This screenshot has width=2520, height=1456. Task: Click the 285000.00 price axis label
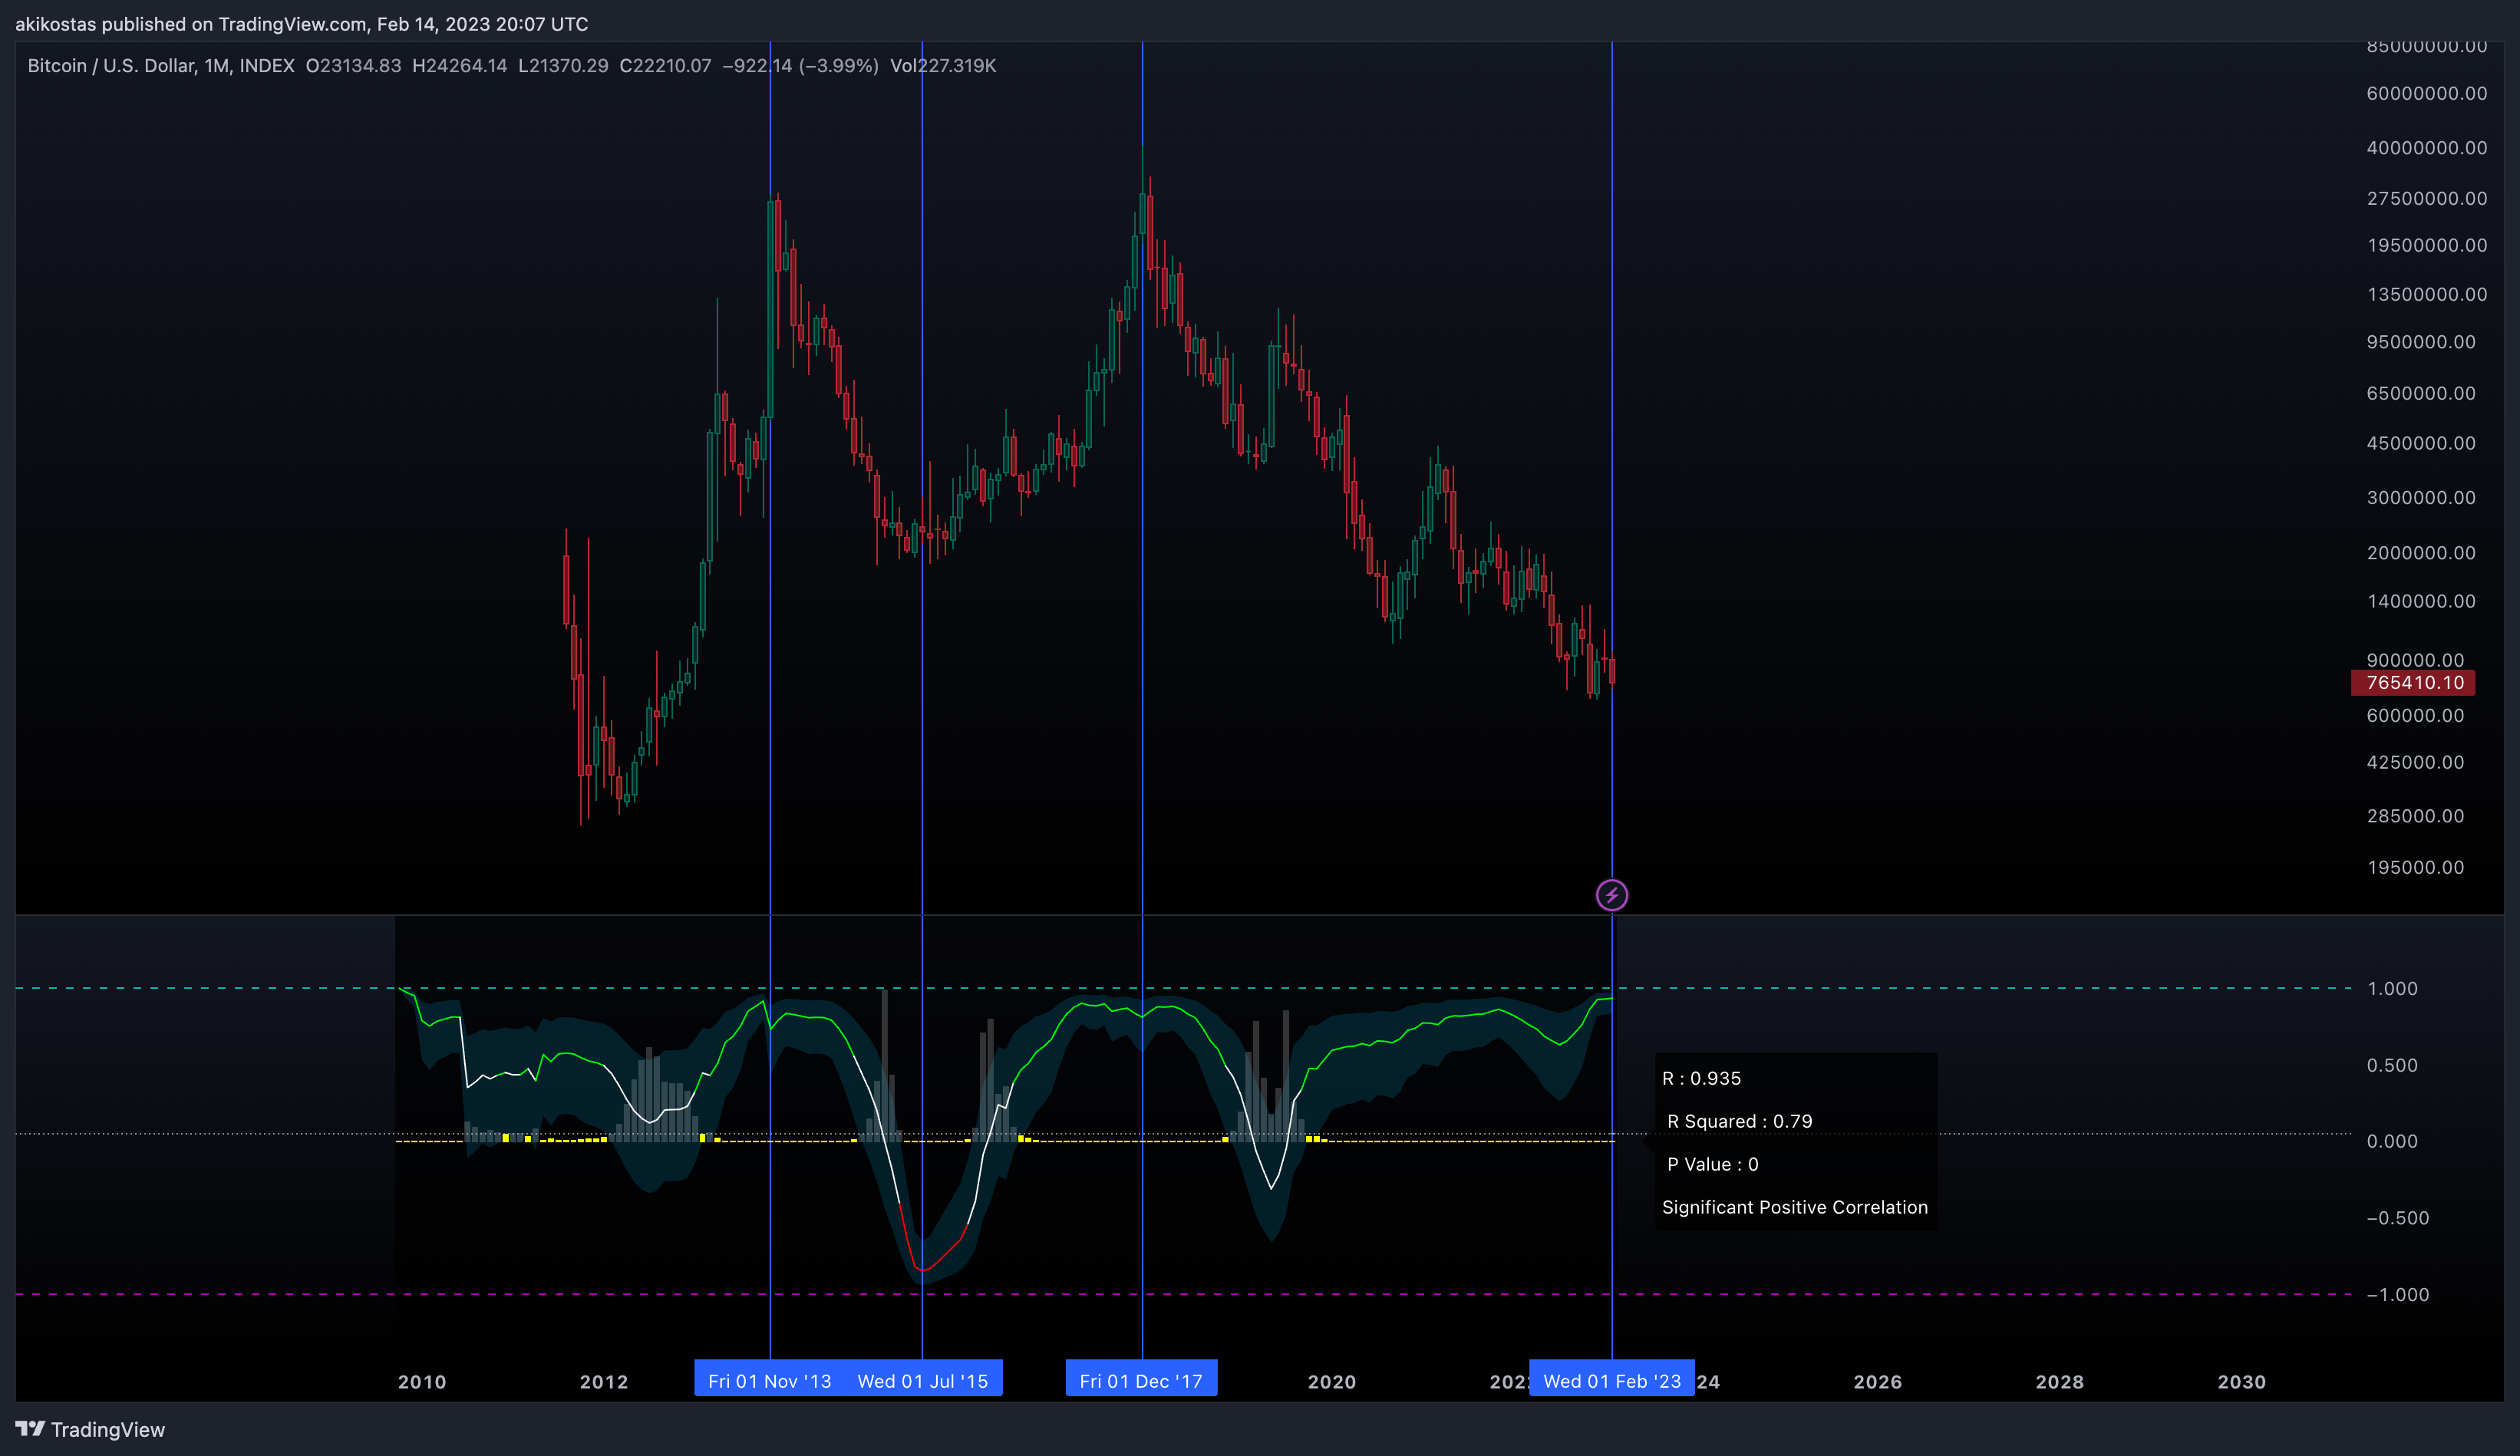tap(2415, 816)
